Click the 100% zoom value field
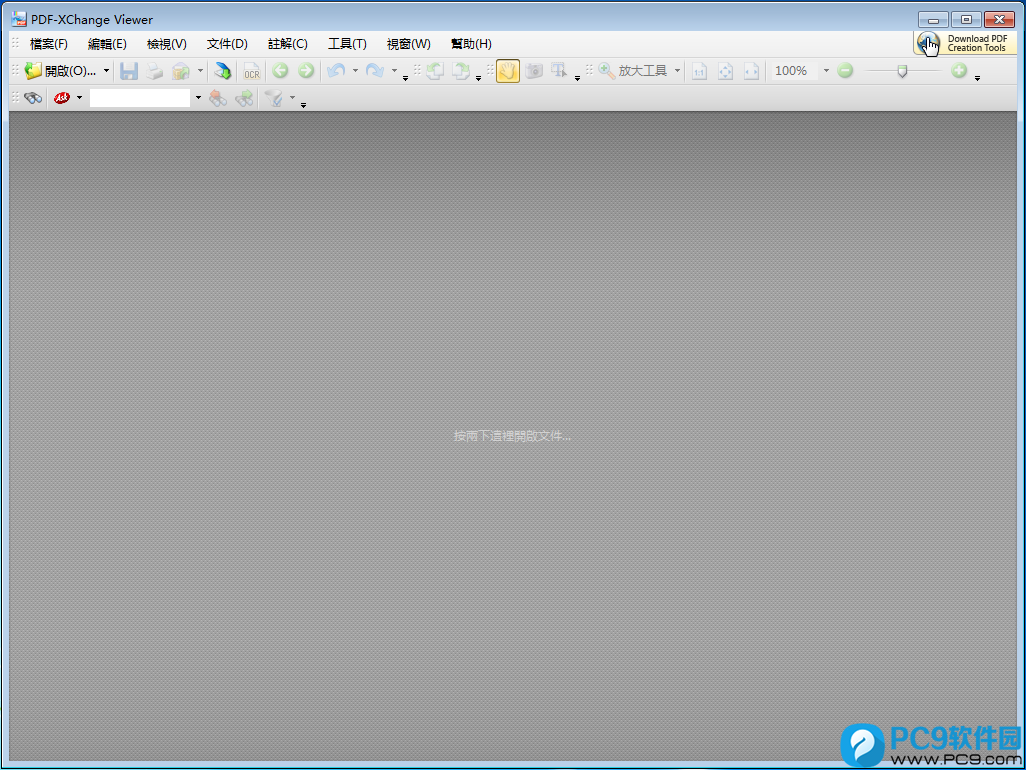The height and width of the screenshot is (770, 1026). coord(793,71)
